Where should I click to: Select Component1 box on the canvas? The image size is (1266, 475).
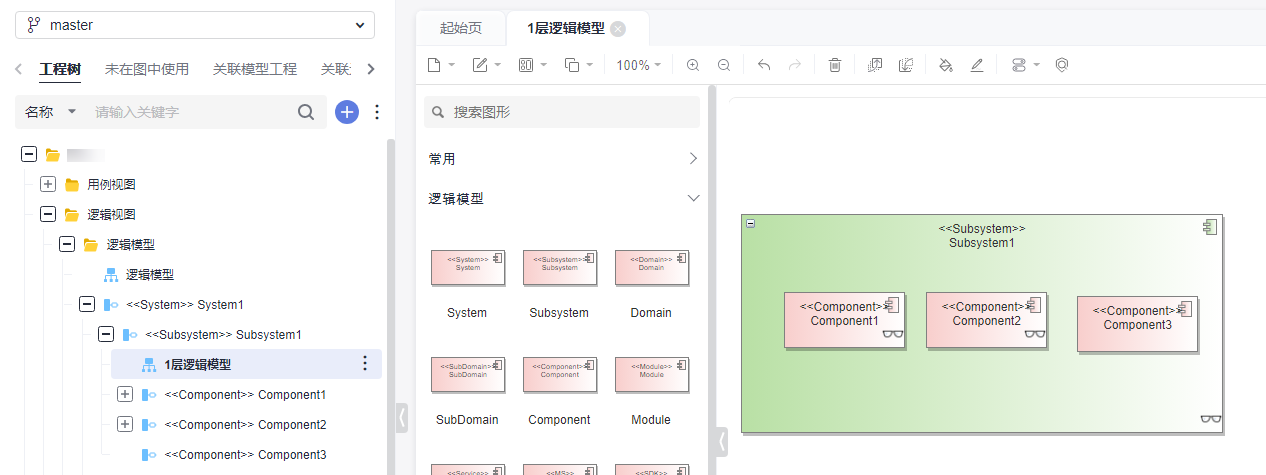click(845, 320)
